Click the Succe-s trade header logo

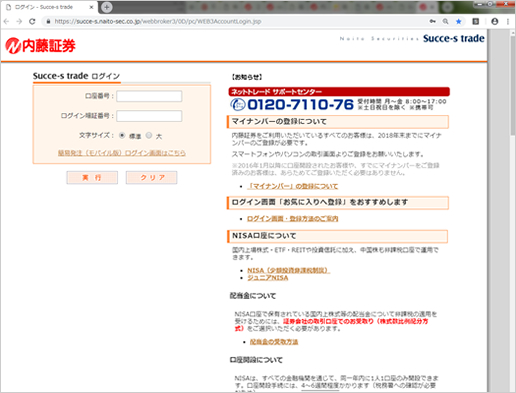click(x=454, y=38)
